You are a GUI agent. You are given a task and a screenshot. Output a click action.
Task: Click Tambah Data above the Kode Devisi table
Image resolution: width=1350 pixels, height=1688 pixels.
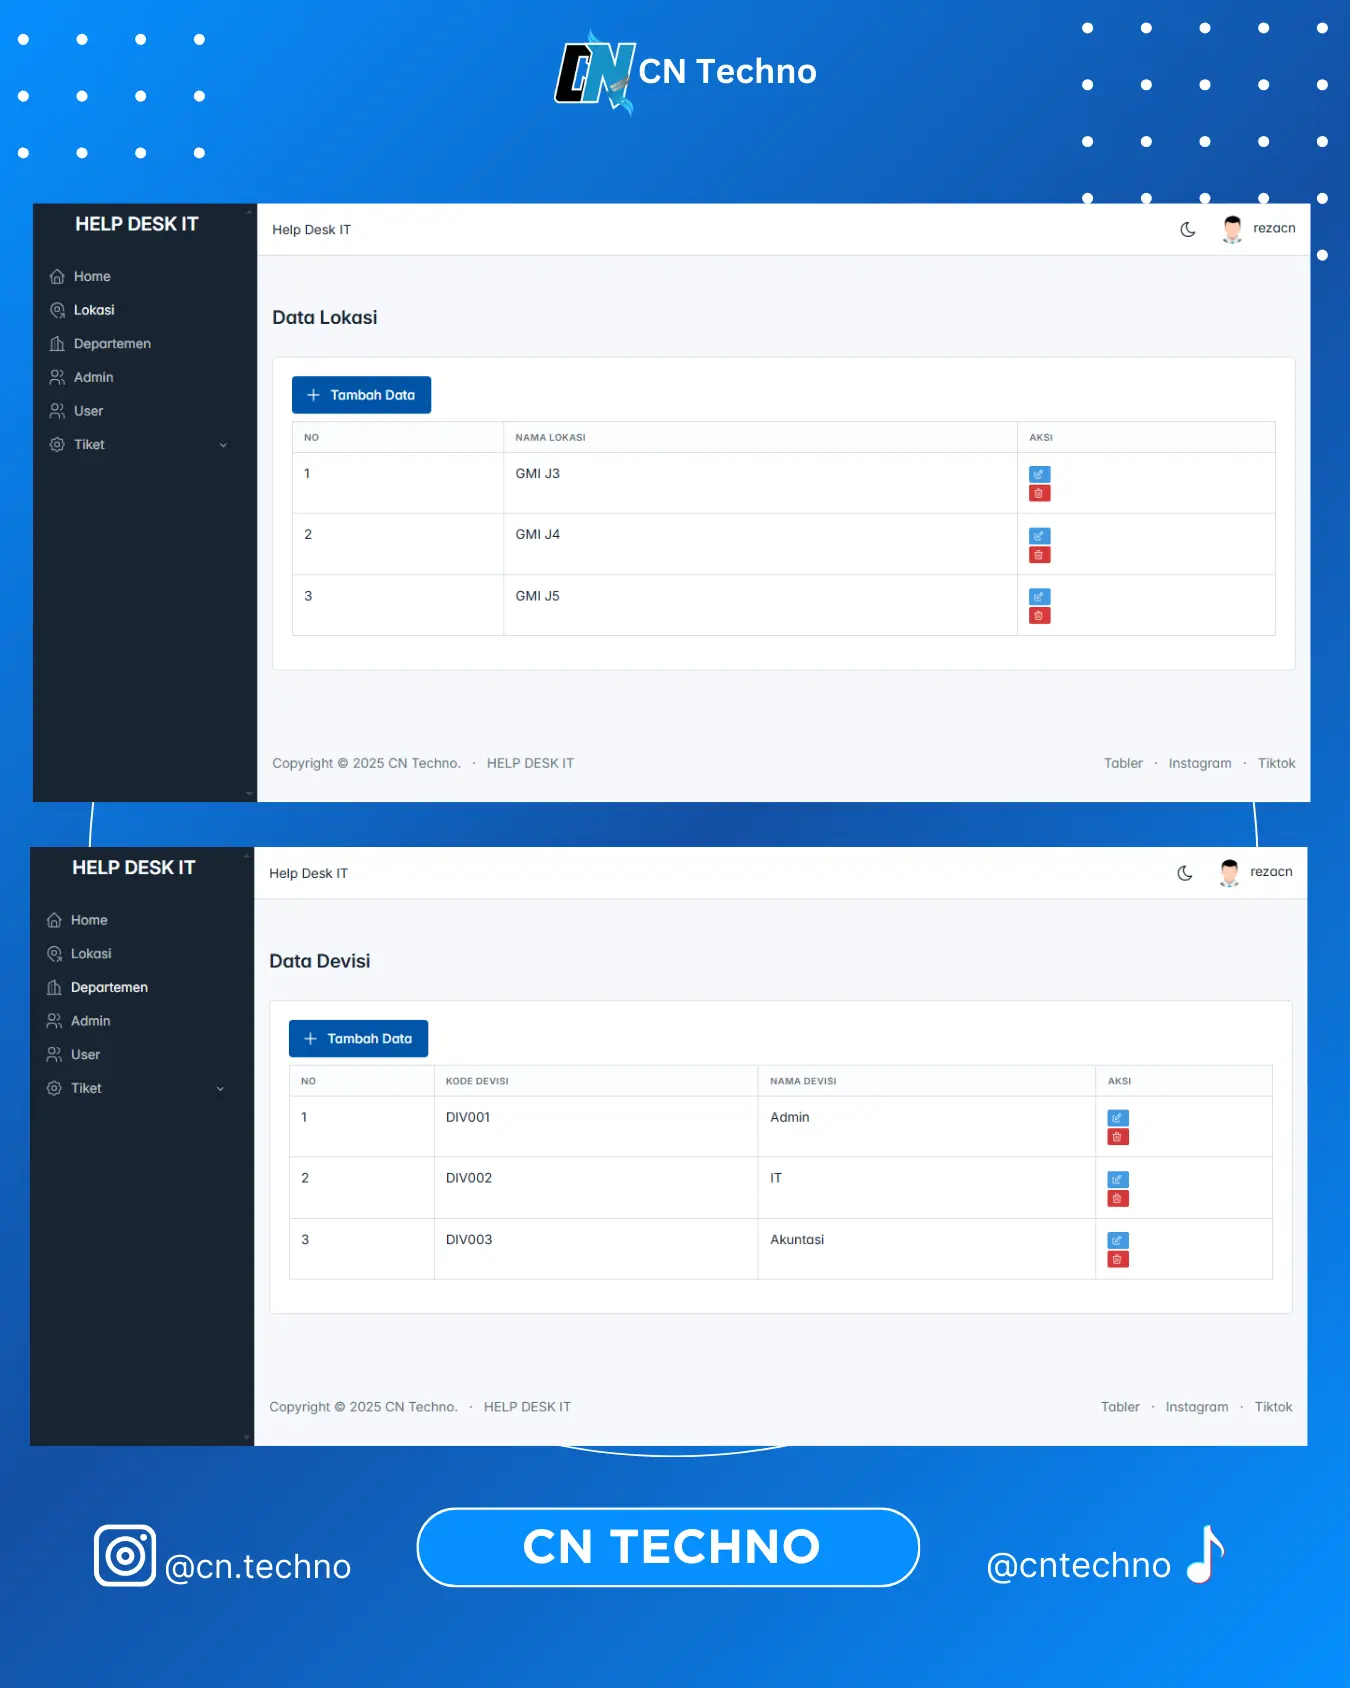point(358,1039)
